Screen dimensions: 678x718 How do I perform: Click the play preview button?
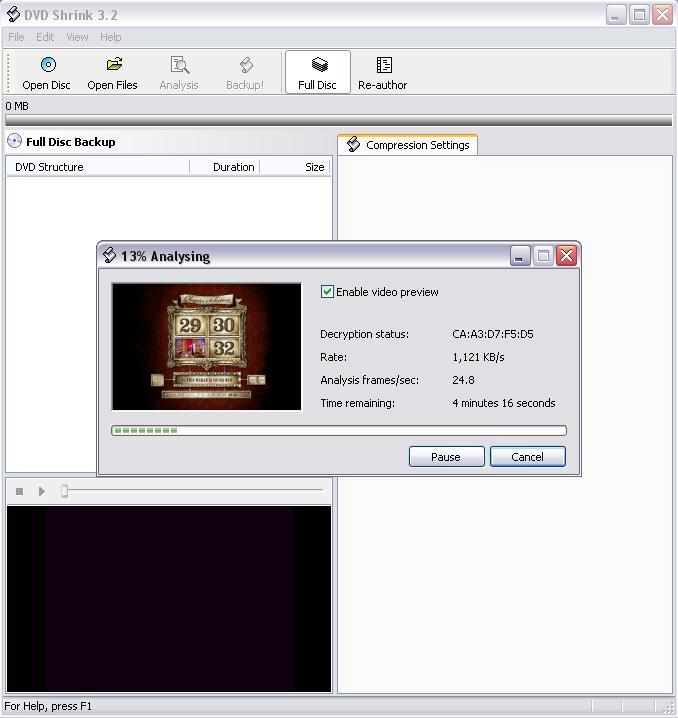pos(42,491)
